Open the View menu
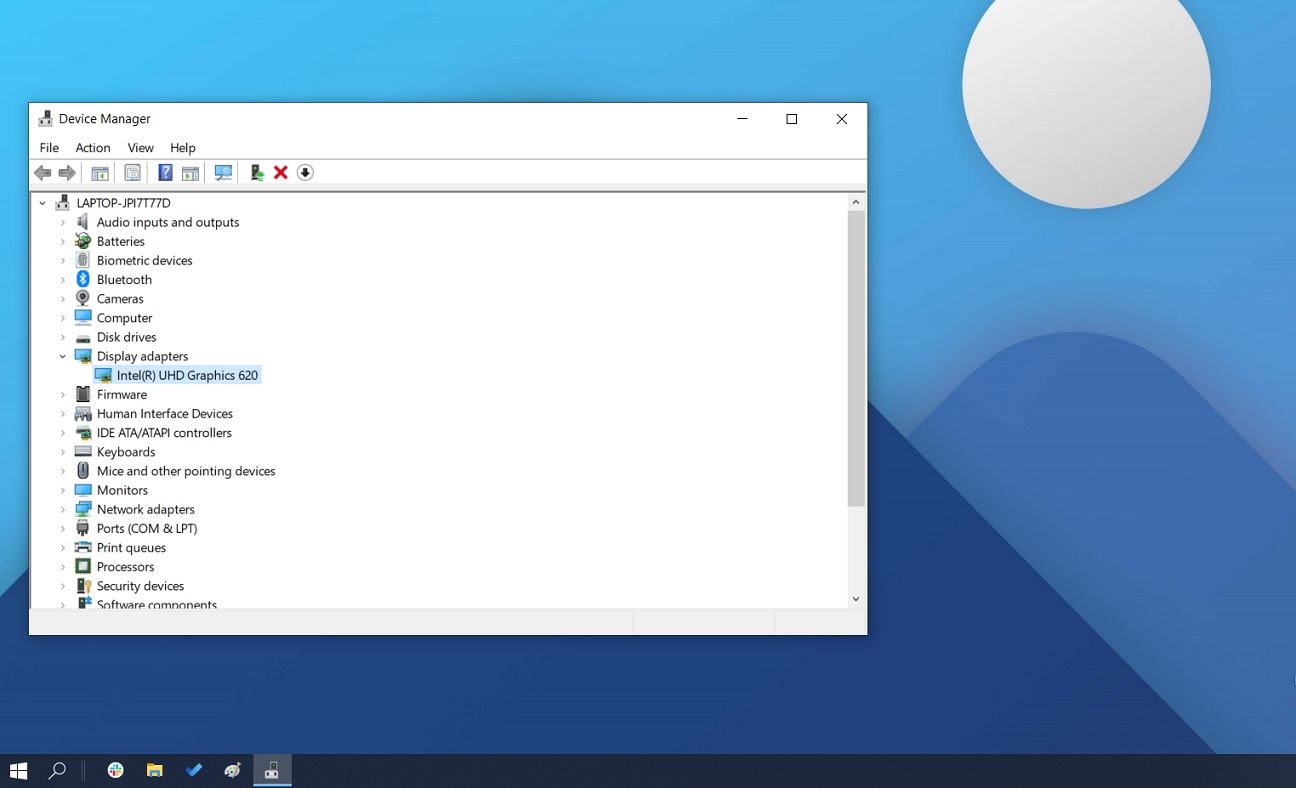This screenshot has width=1296, height=788. click(x=140, y=148)
